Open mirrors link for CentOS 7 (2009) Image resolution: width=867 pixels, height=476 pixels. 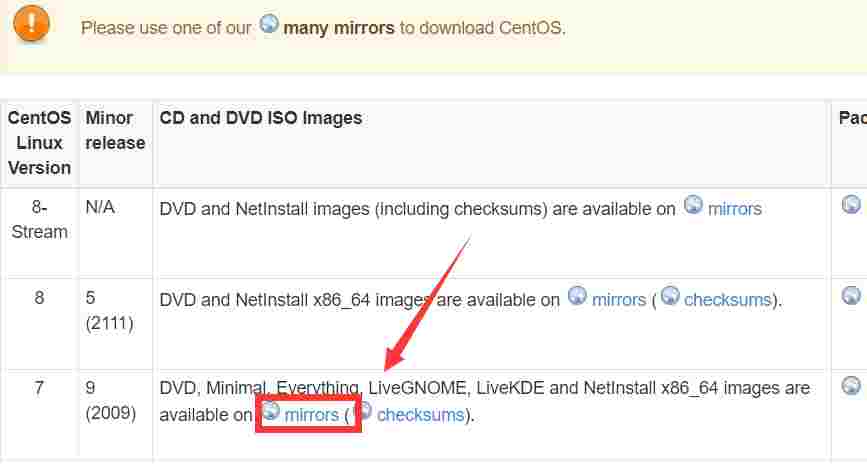tap(312, 415)
